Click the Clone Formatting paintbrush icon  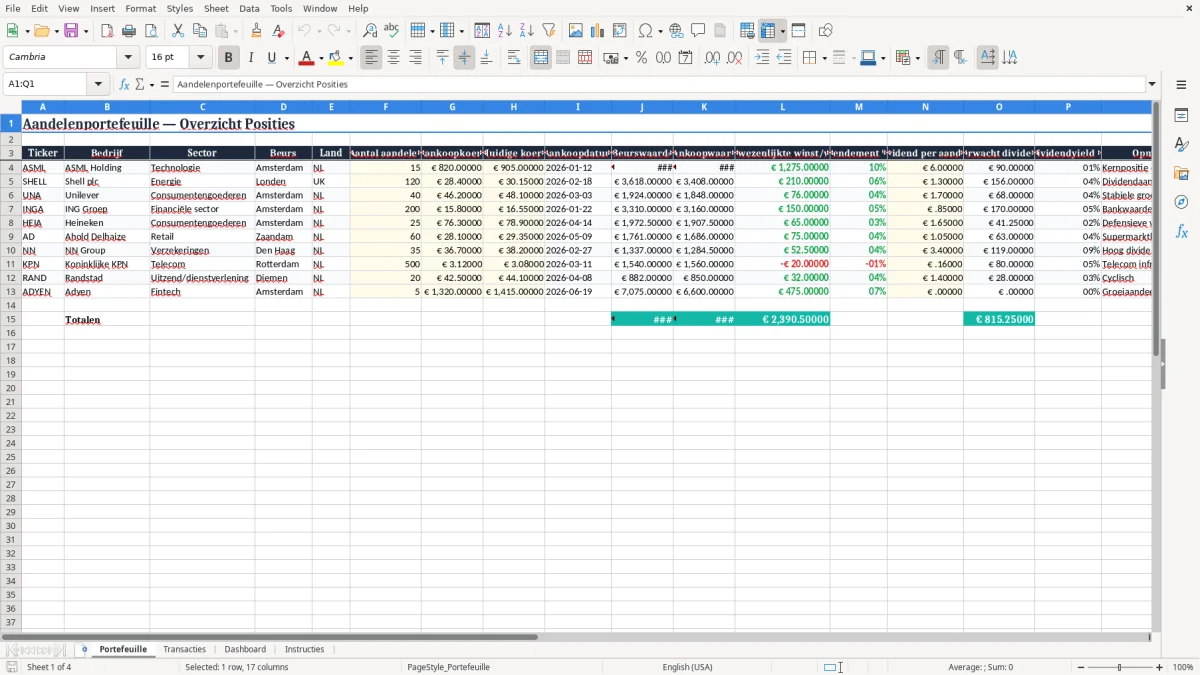coord(257,31)
